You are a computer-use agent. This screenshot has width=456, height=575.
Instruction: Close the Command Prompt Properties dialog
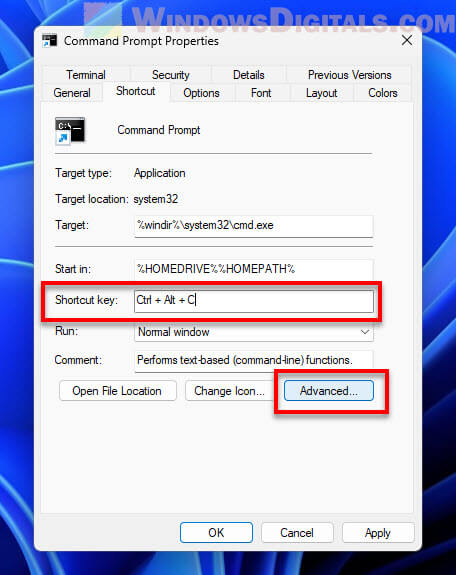point(407,40)
